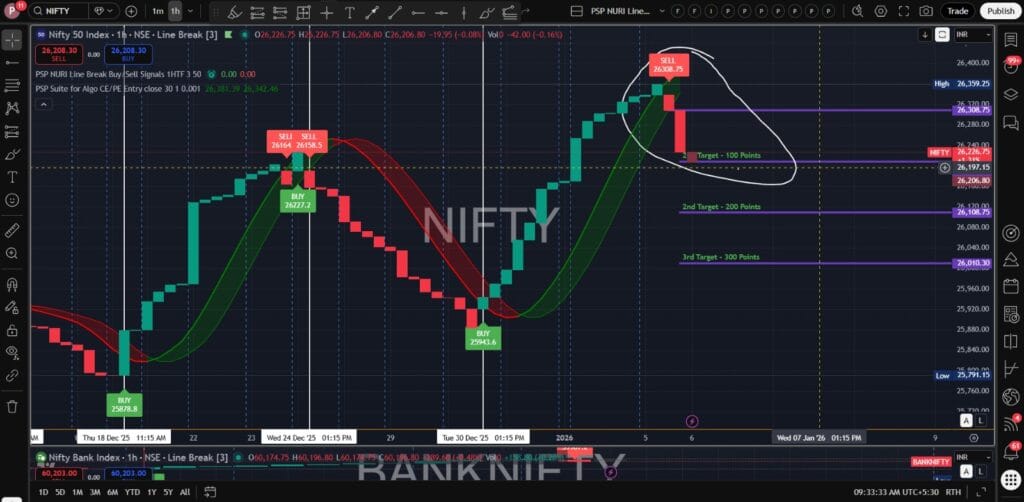
Task: Select the 1m timeframe
Action: tap(158, 10)
